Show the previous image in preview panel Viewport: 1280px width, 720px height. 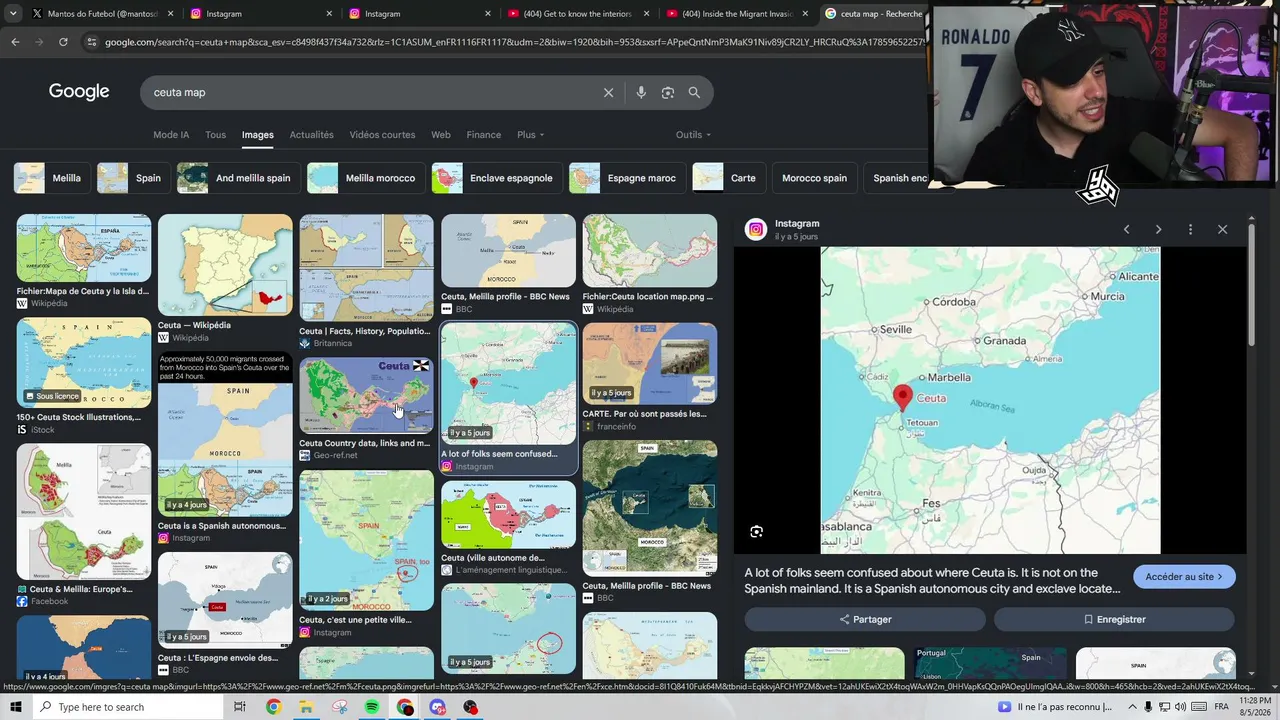pyautogui.click(x=1126, y=229)
